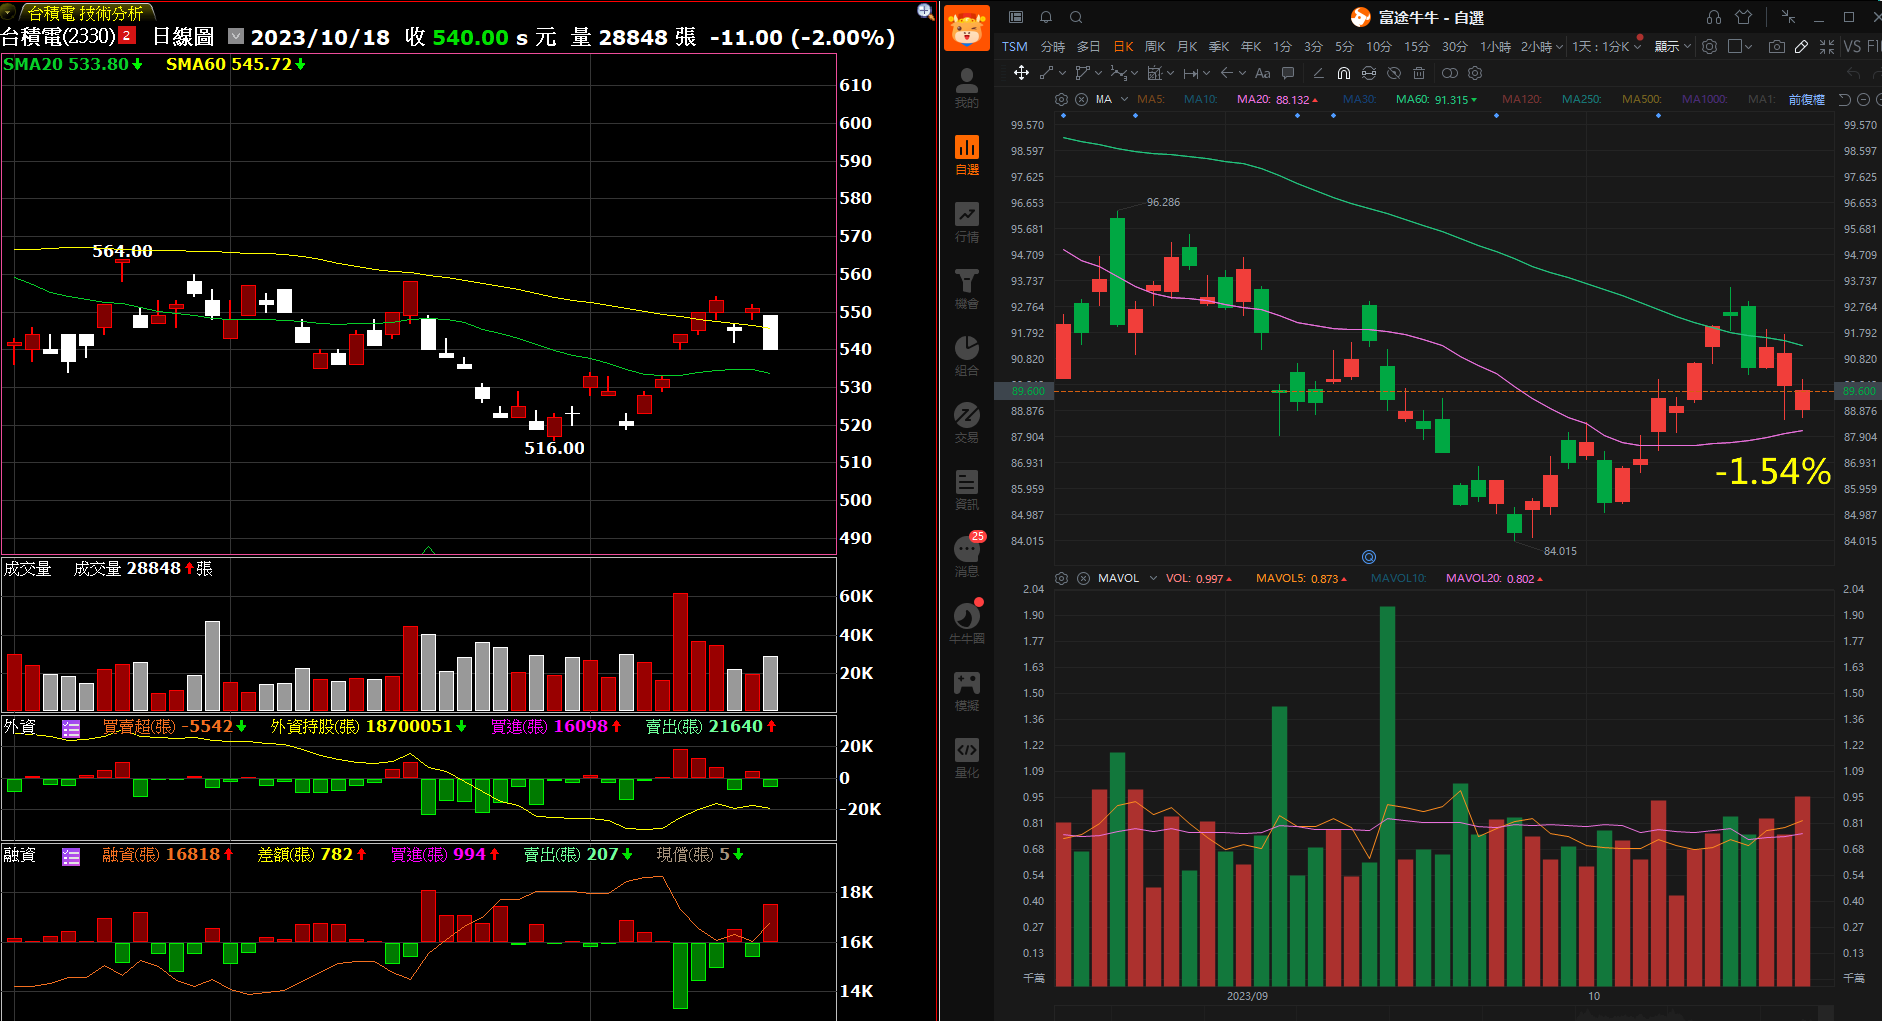Screen dimensions: 1882x1021
Task: Open the 日線圖 period dropdown in 台積電 window
Action: (x=236, y=36)
